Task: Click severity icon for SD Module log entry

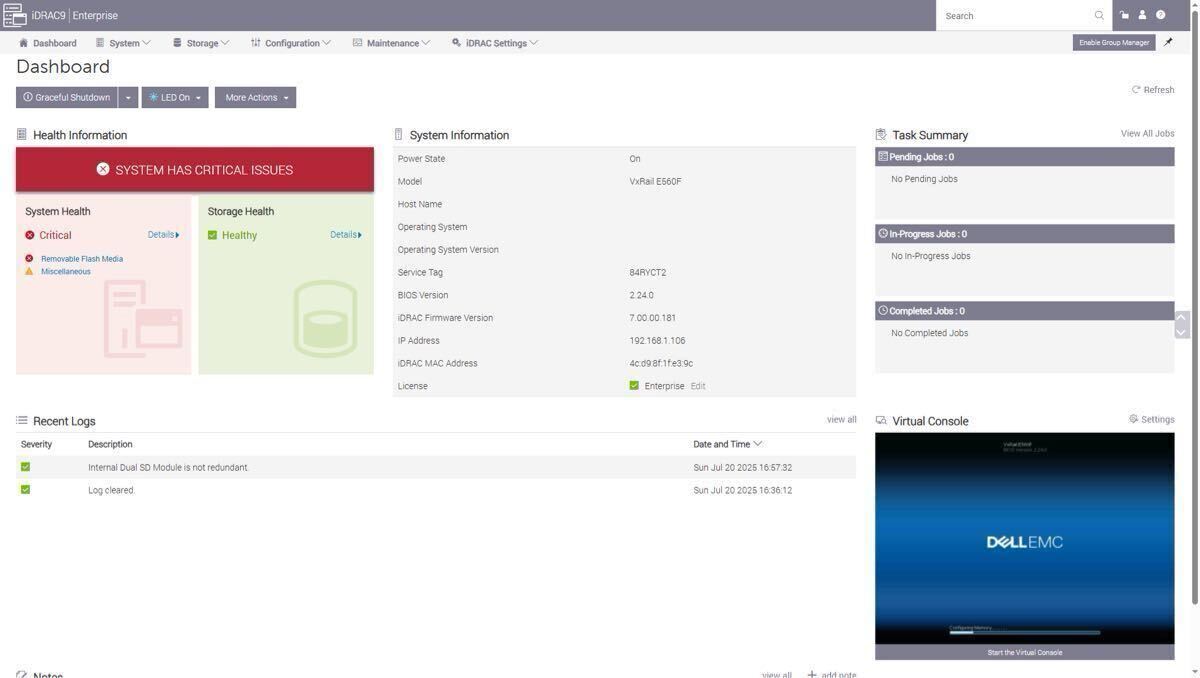Action: point(25,467)
